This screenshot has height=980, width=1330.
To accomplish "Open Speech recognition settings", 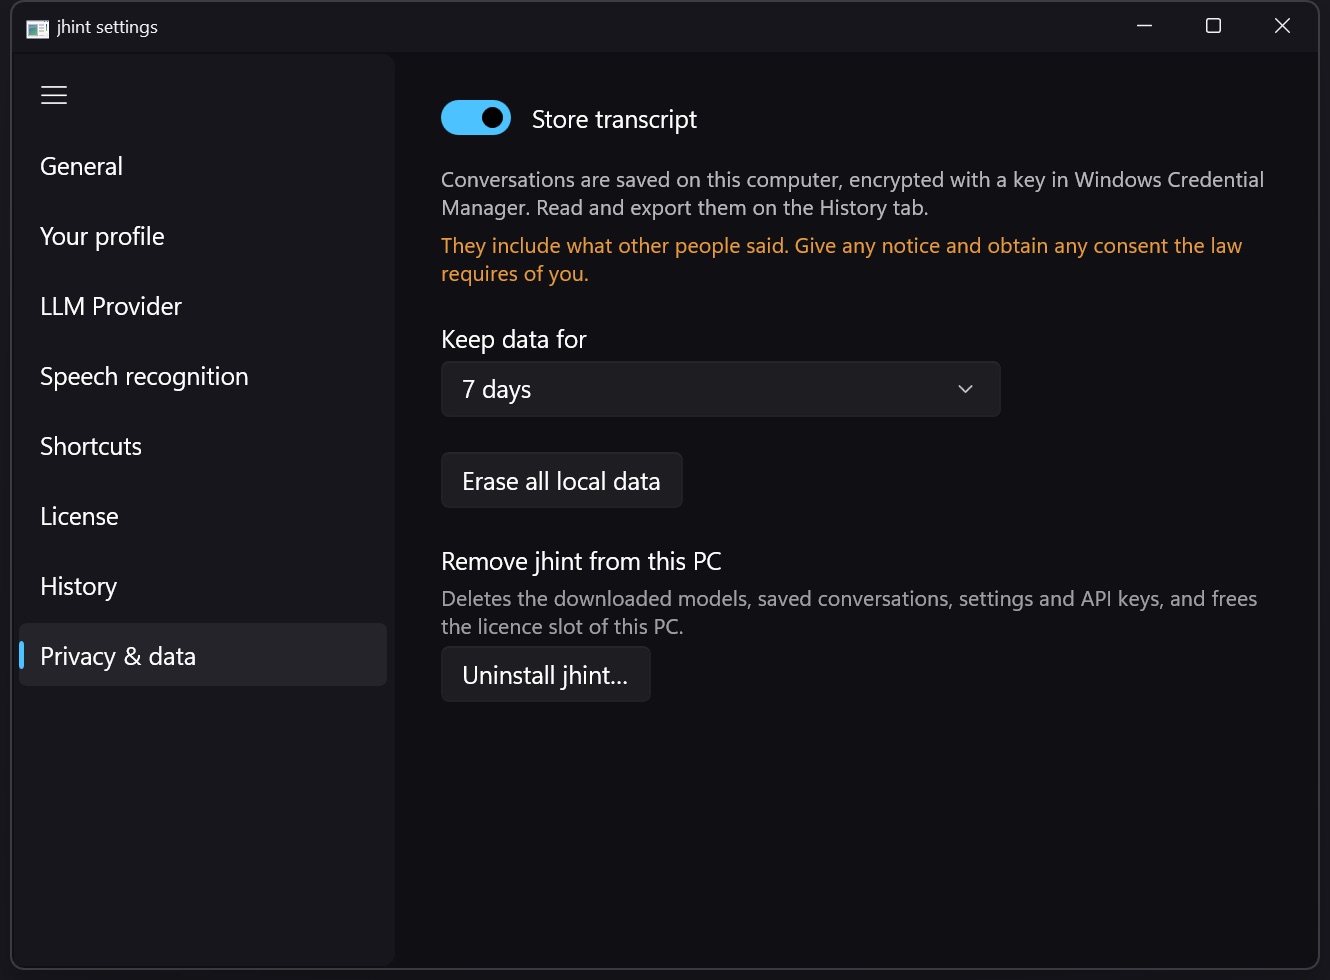I will 203,376.
